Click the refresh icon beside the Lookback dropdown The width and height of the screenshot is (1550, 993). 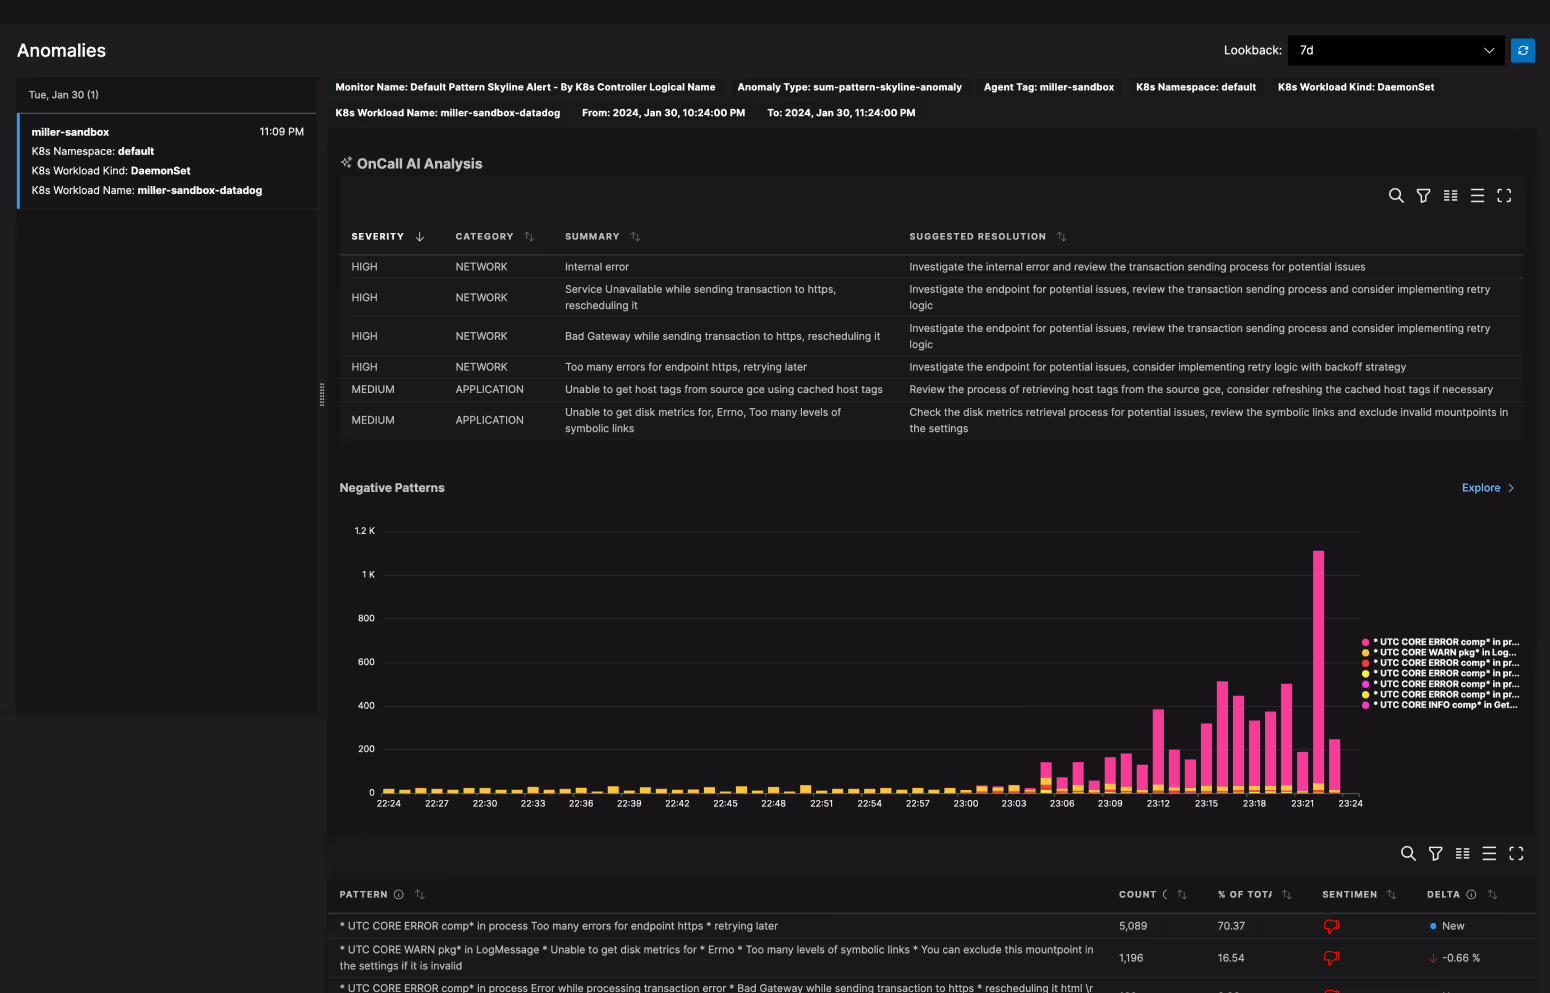(x=1523, y=50)
